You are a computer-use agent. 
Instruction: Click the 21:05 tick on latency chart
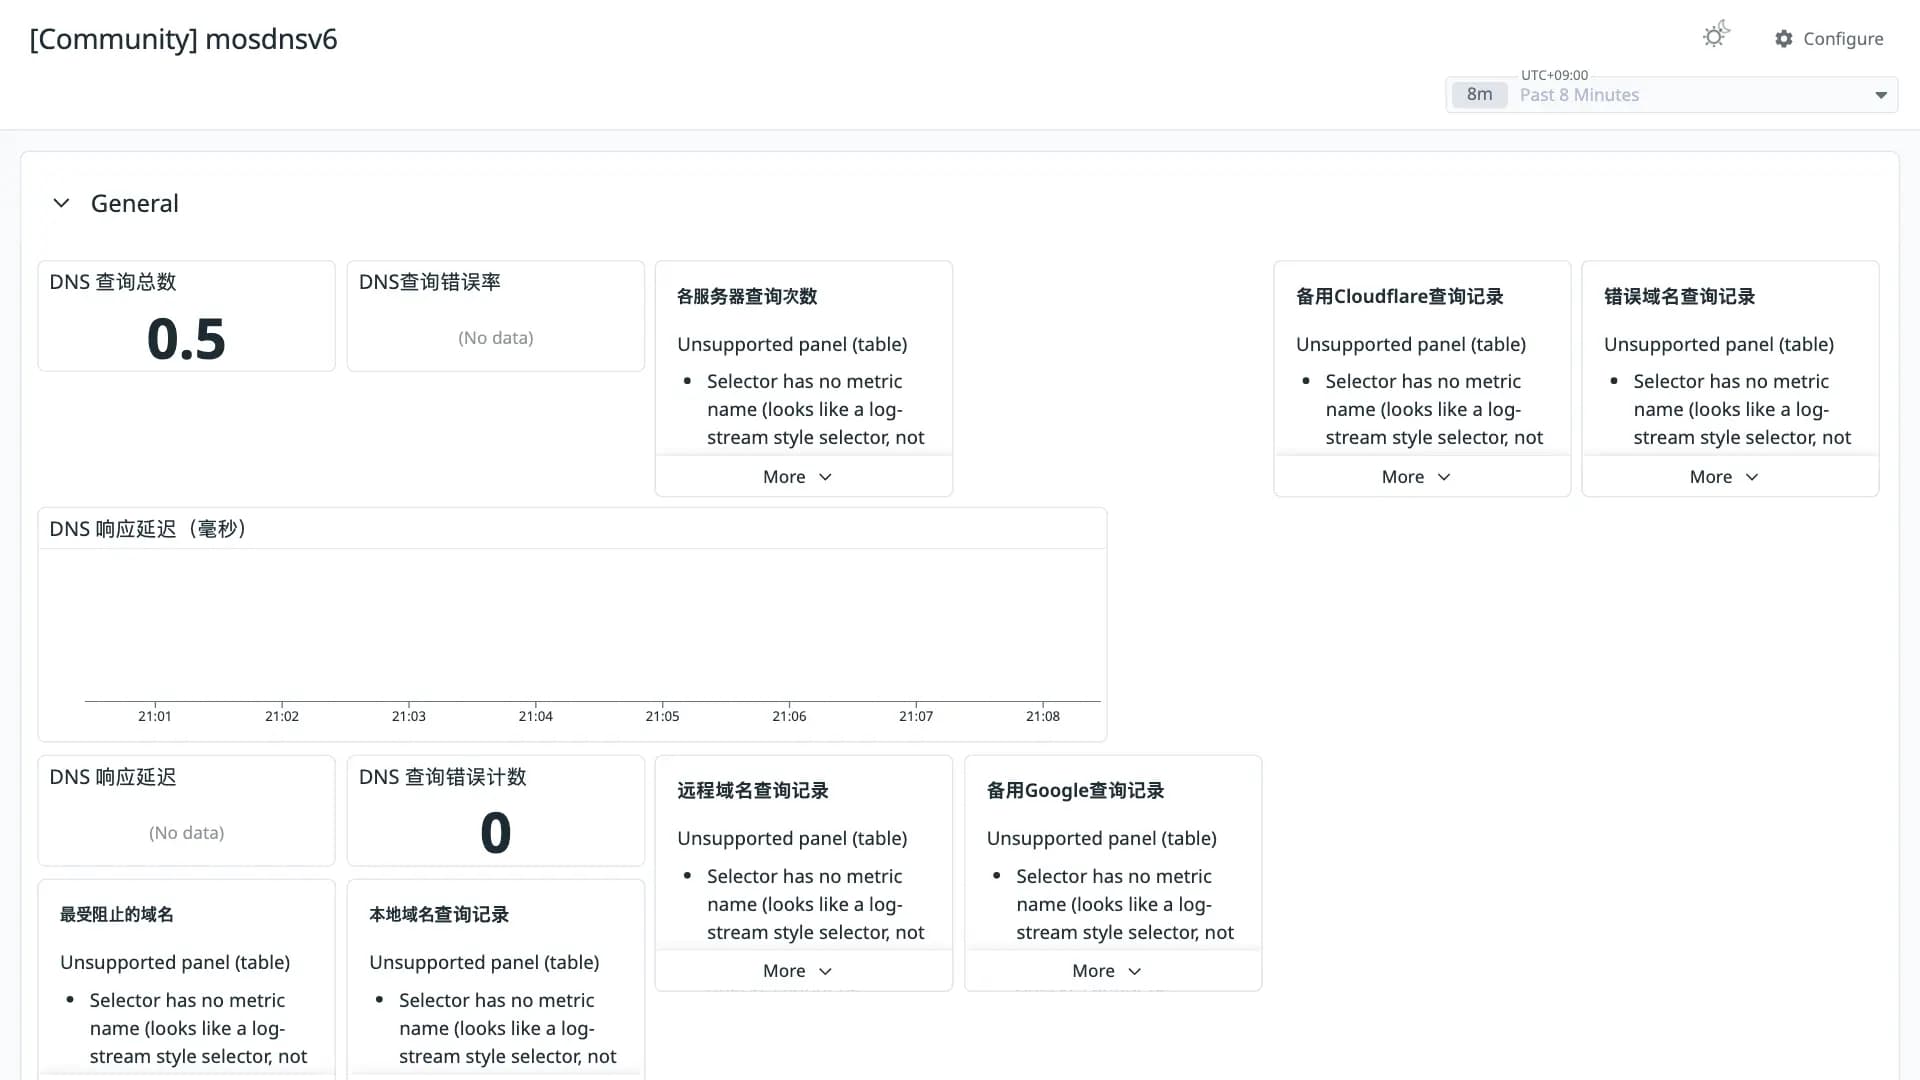(662, 716)
